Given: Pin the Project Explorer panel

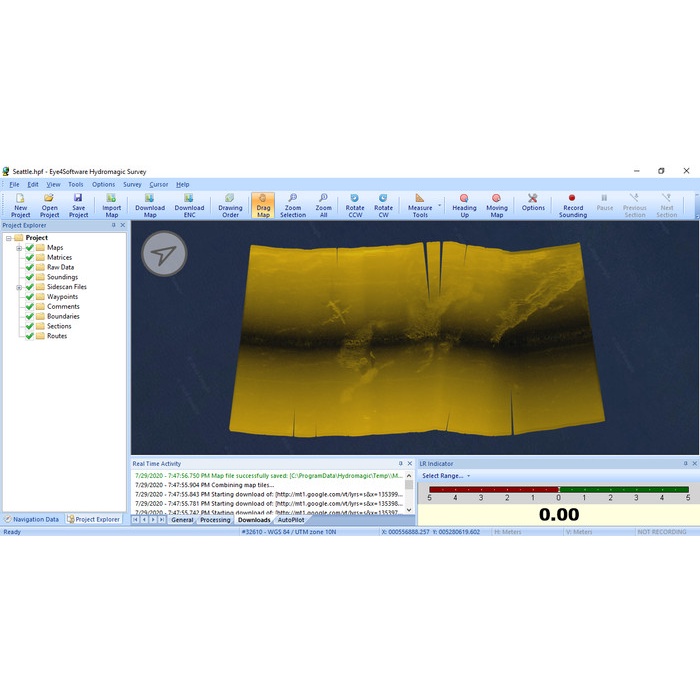Looking at the screenshot, I should pyautogui.click(x=113, y=225).
